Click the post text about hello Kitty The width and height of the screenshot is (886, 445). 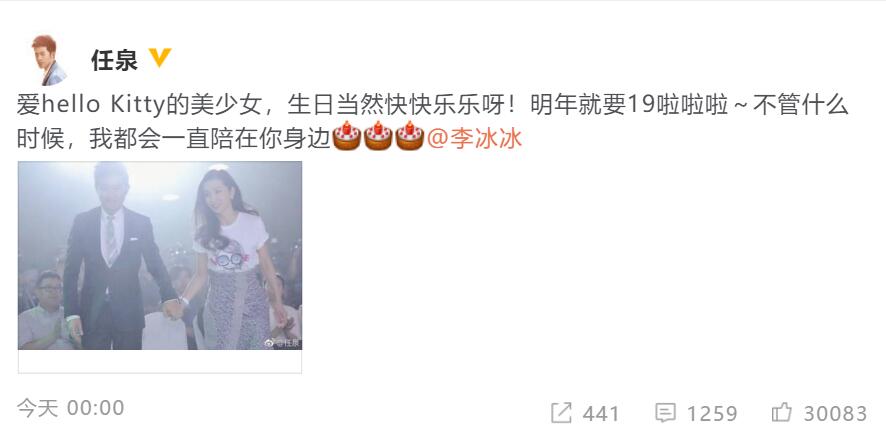(x=432, y=121)
